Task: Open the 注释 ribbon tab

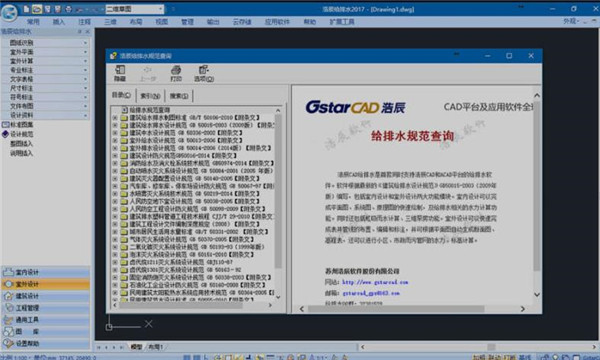Action: (x=84, y=22)
